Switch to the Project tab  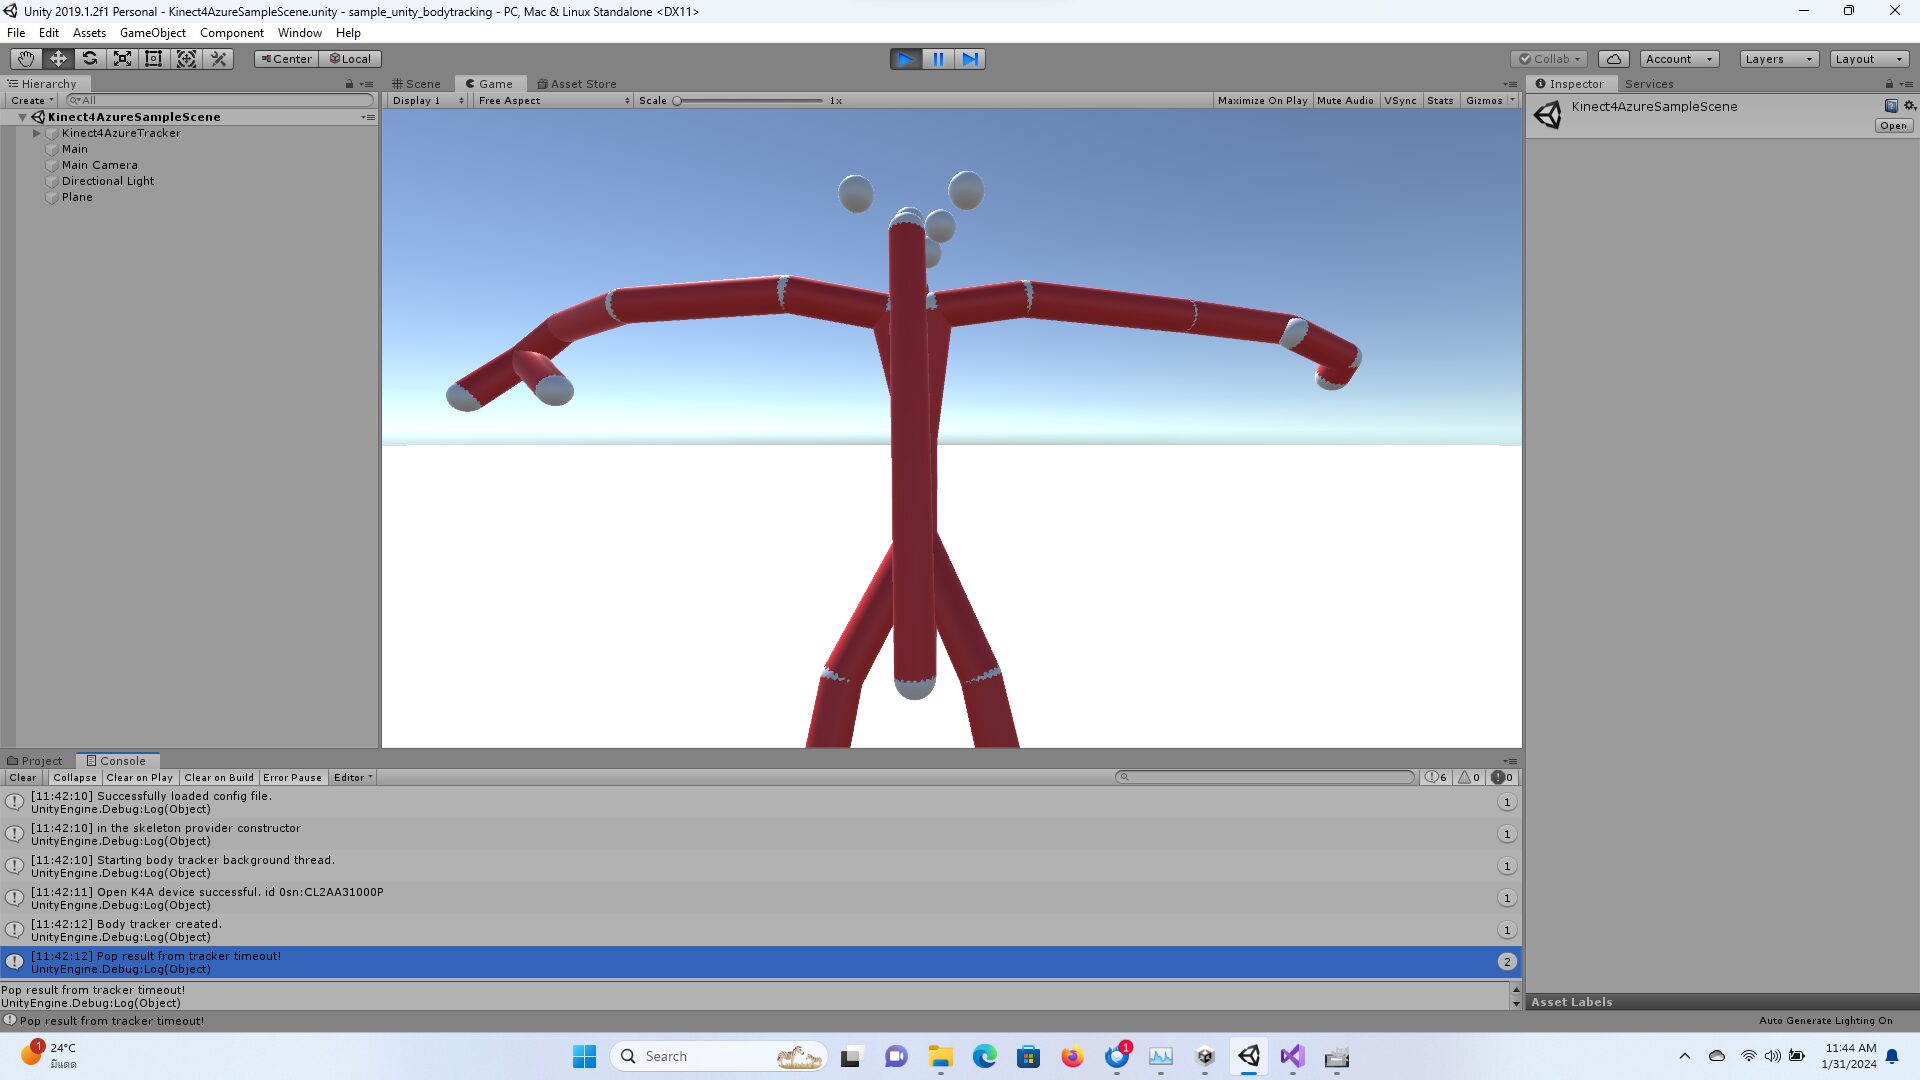[x=35, y=761]
